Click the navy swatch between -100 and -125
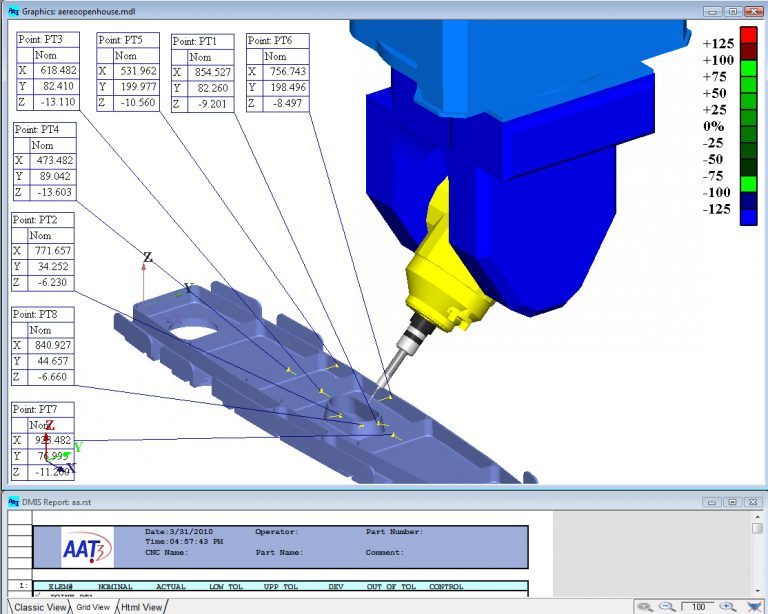 coord(748,201)
